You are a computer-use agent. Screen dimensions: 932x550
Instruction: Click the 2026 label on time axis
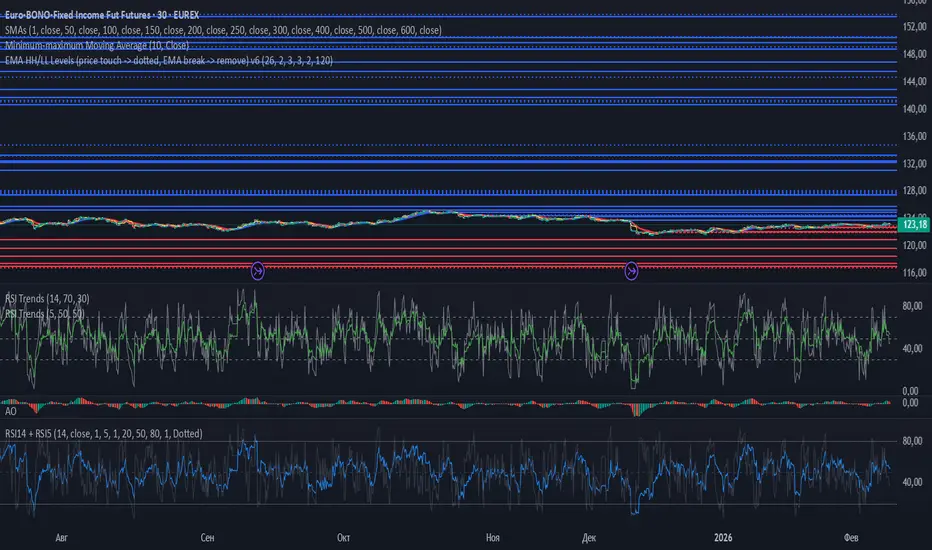click(723, 538)
